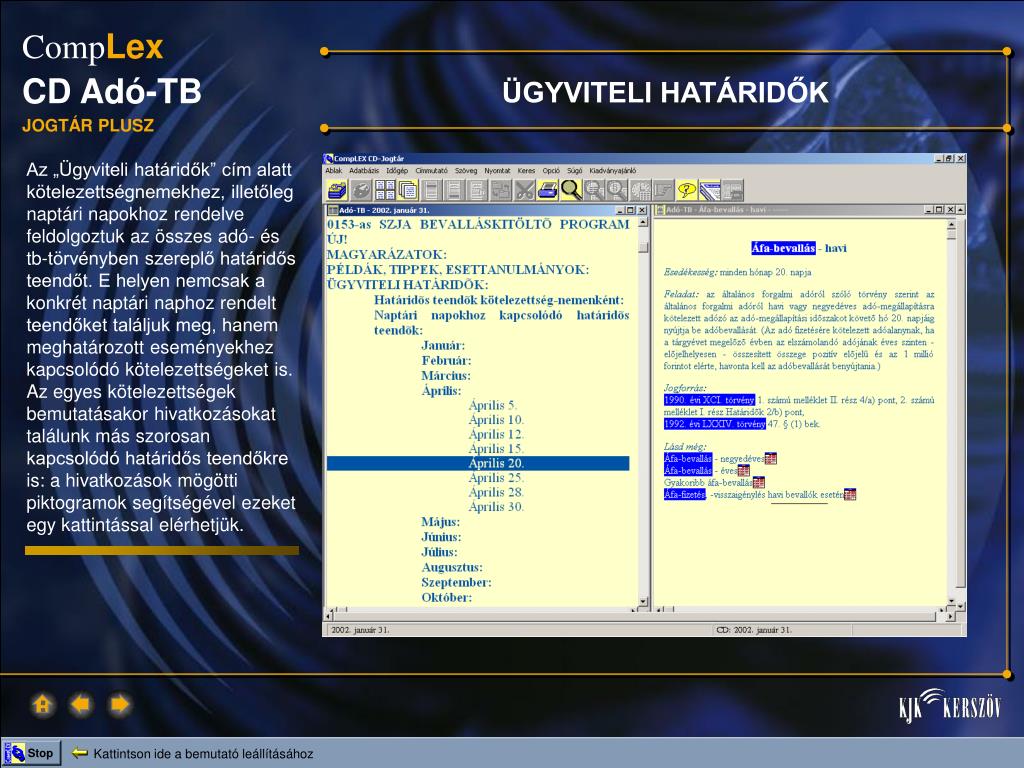Viewport: 1024px width, 768px height.
Task: Select 'Április 10.' in the tree
Action: coord(496,419)
